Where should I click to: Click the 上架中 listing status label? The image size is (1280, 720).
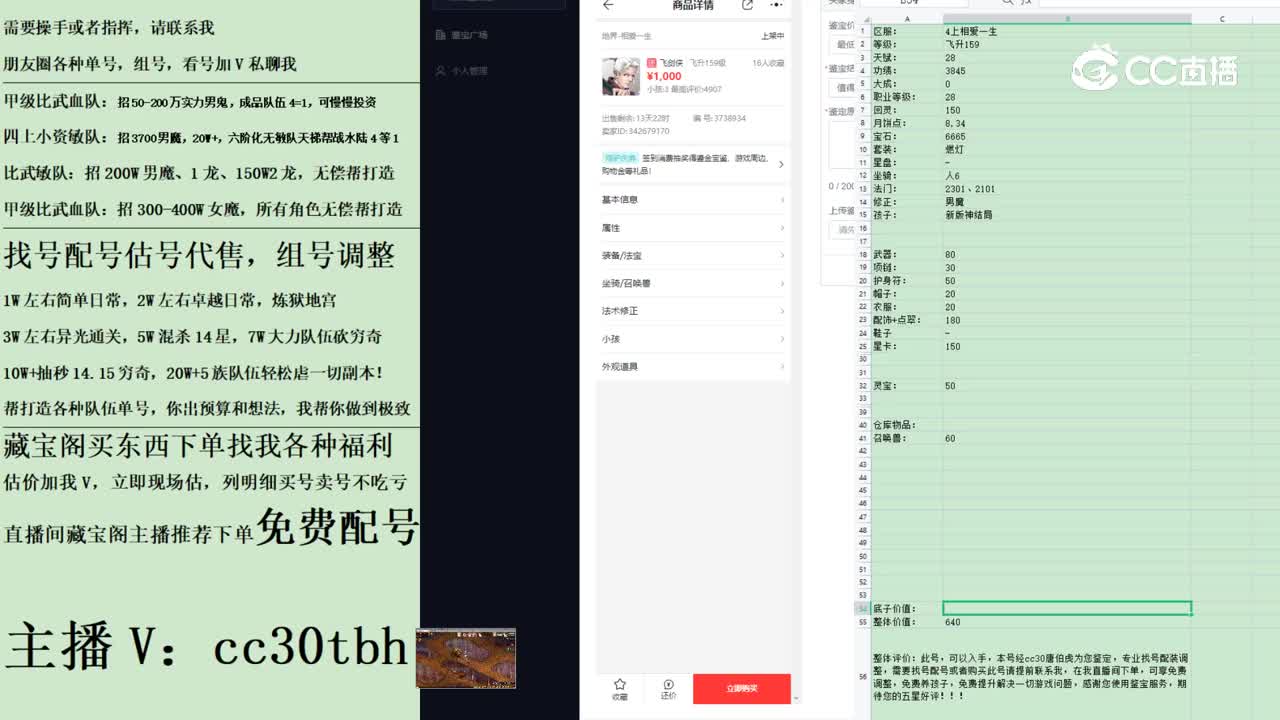(x=772, y=36)
